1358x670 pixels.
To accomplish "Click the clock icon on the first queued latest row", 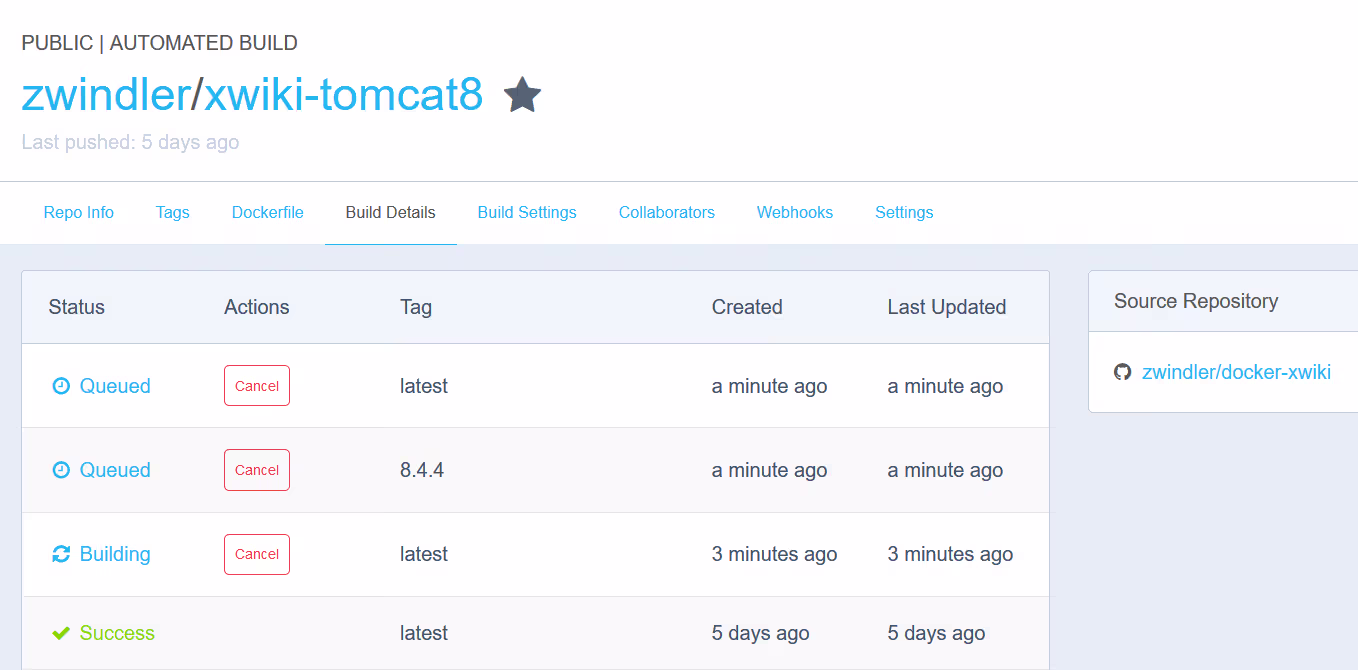I will [x=61, y=386].
